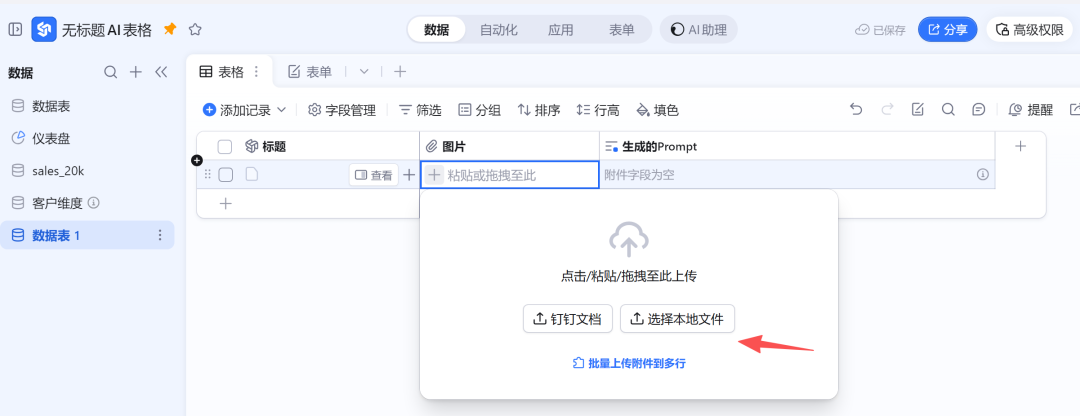Add a new view tab
The image size is (1080, 416).
[399, 71]
